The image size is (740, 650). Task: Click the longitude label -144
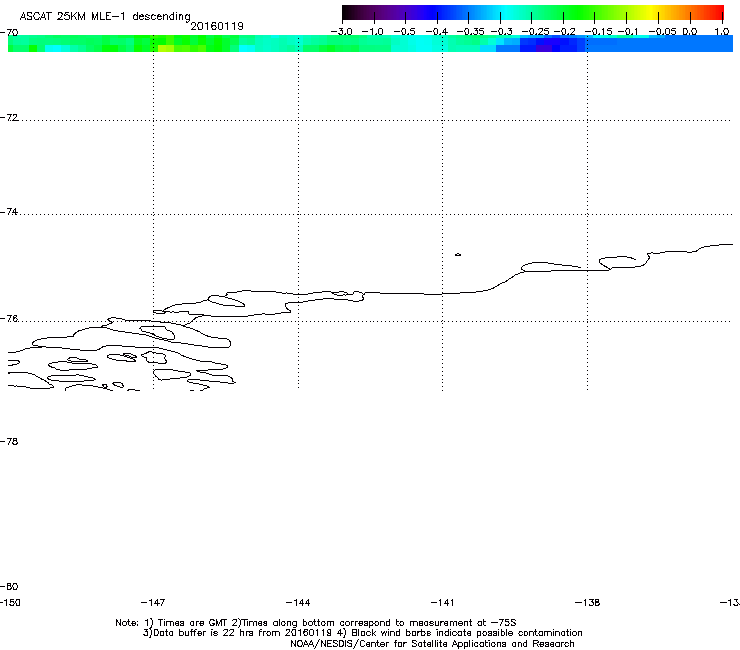tap(298, 603)
